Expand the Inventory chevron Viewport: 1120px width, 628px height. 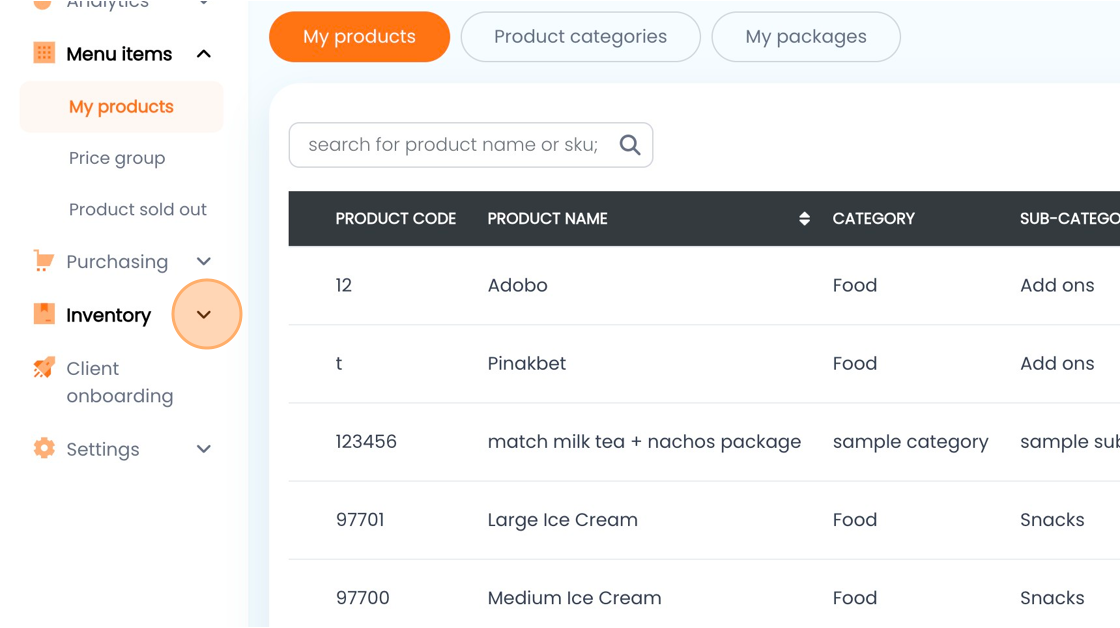coord(204,314)
